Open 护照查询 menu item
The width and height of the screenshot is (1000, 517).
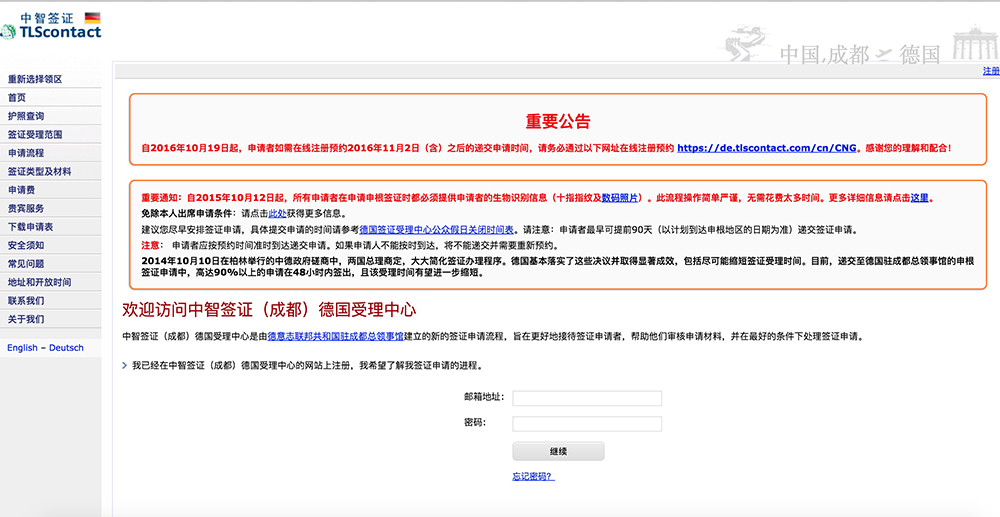click(26, 116)
